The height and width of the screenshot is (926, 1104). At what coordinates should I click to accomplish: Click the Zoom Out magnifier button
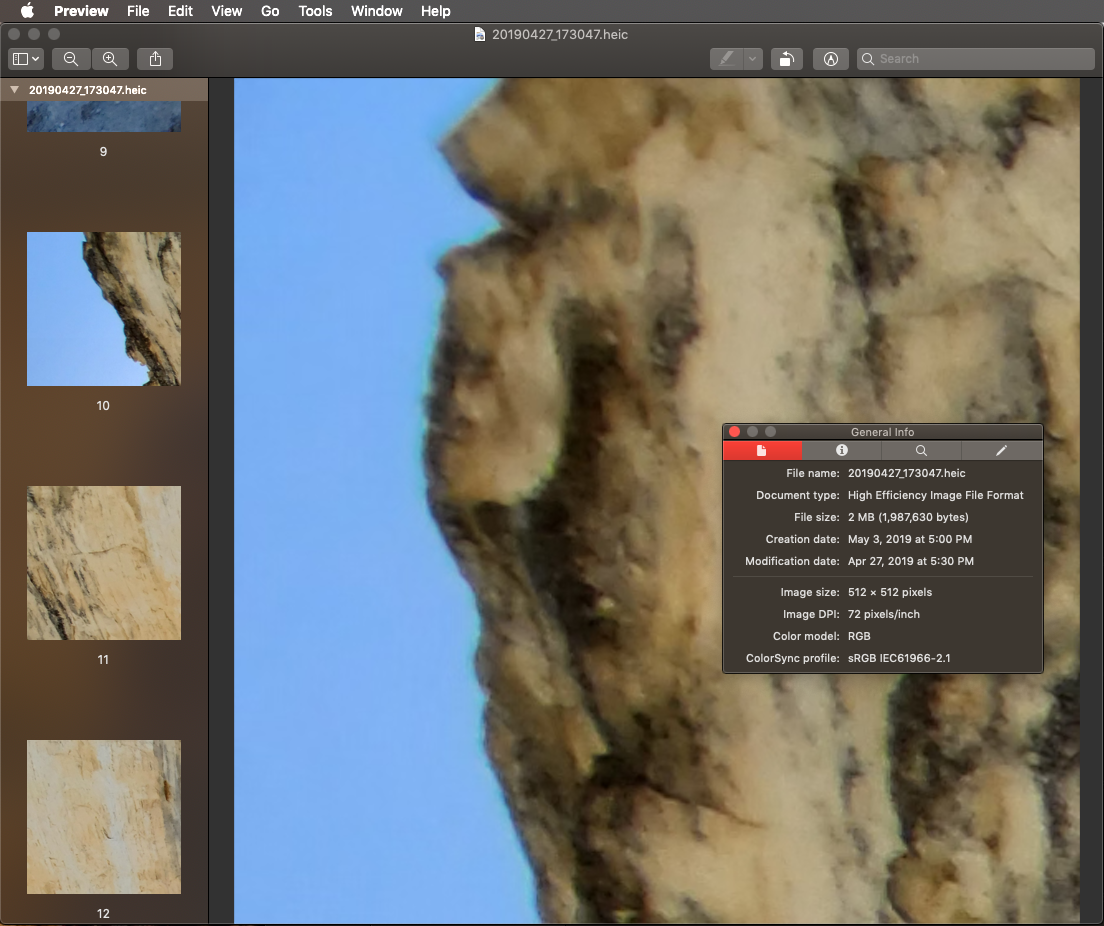tap(71, 59)
